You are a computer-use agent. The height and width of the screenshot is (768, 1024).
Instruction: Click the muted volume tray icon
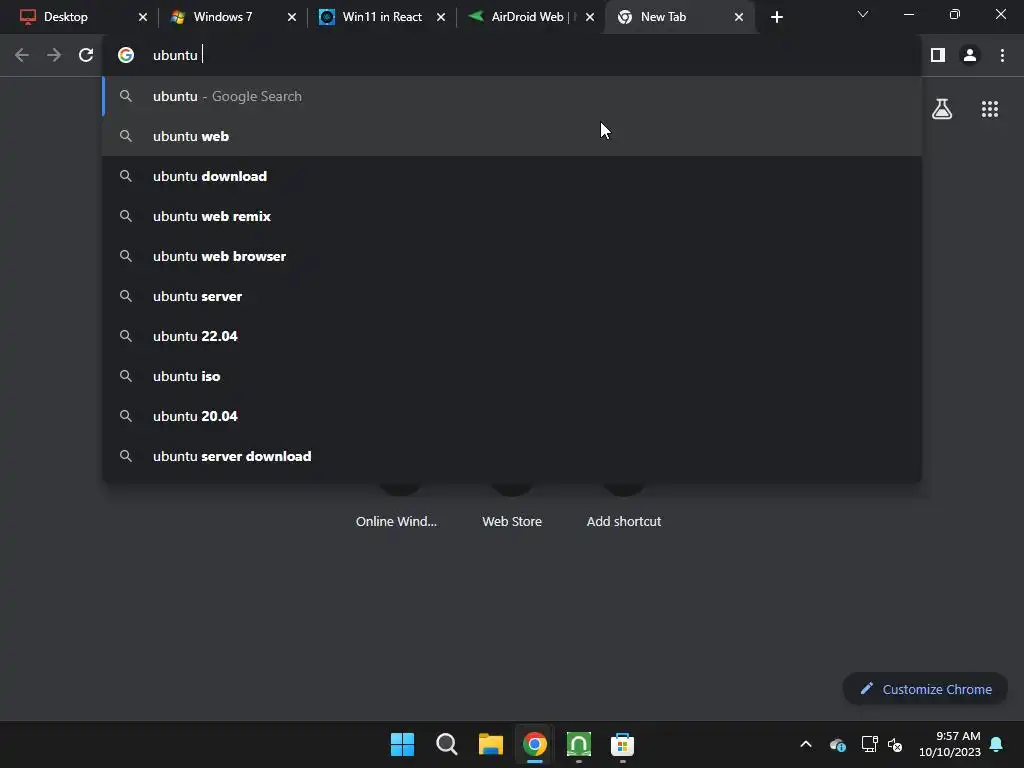[x=895, y=744]
